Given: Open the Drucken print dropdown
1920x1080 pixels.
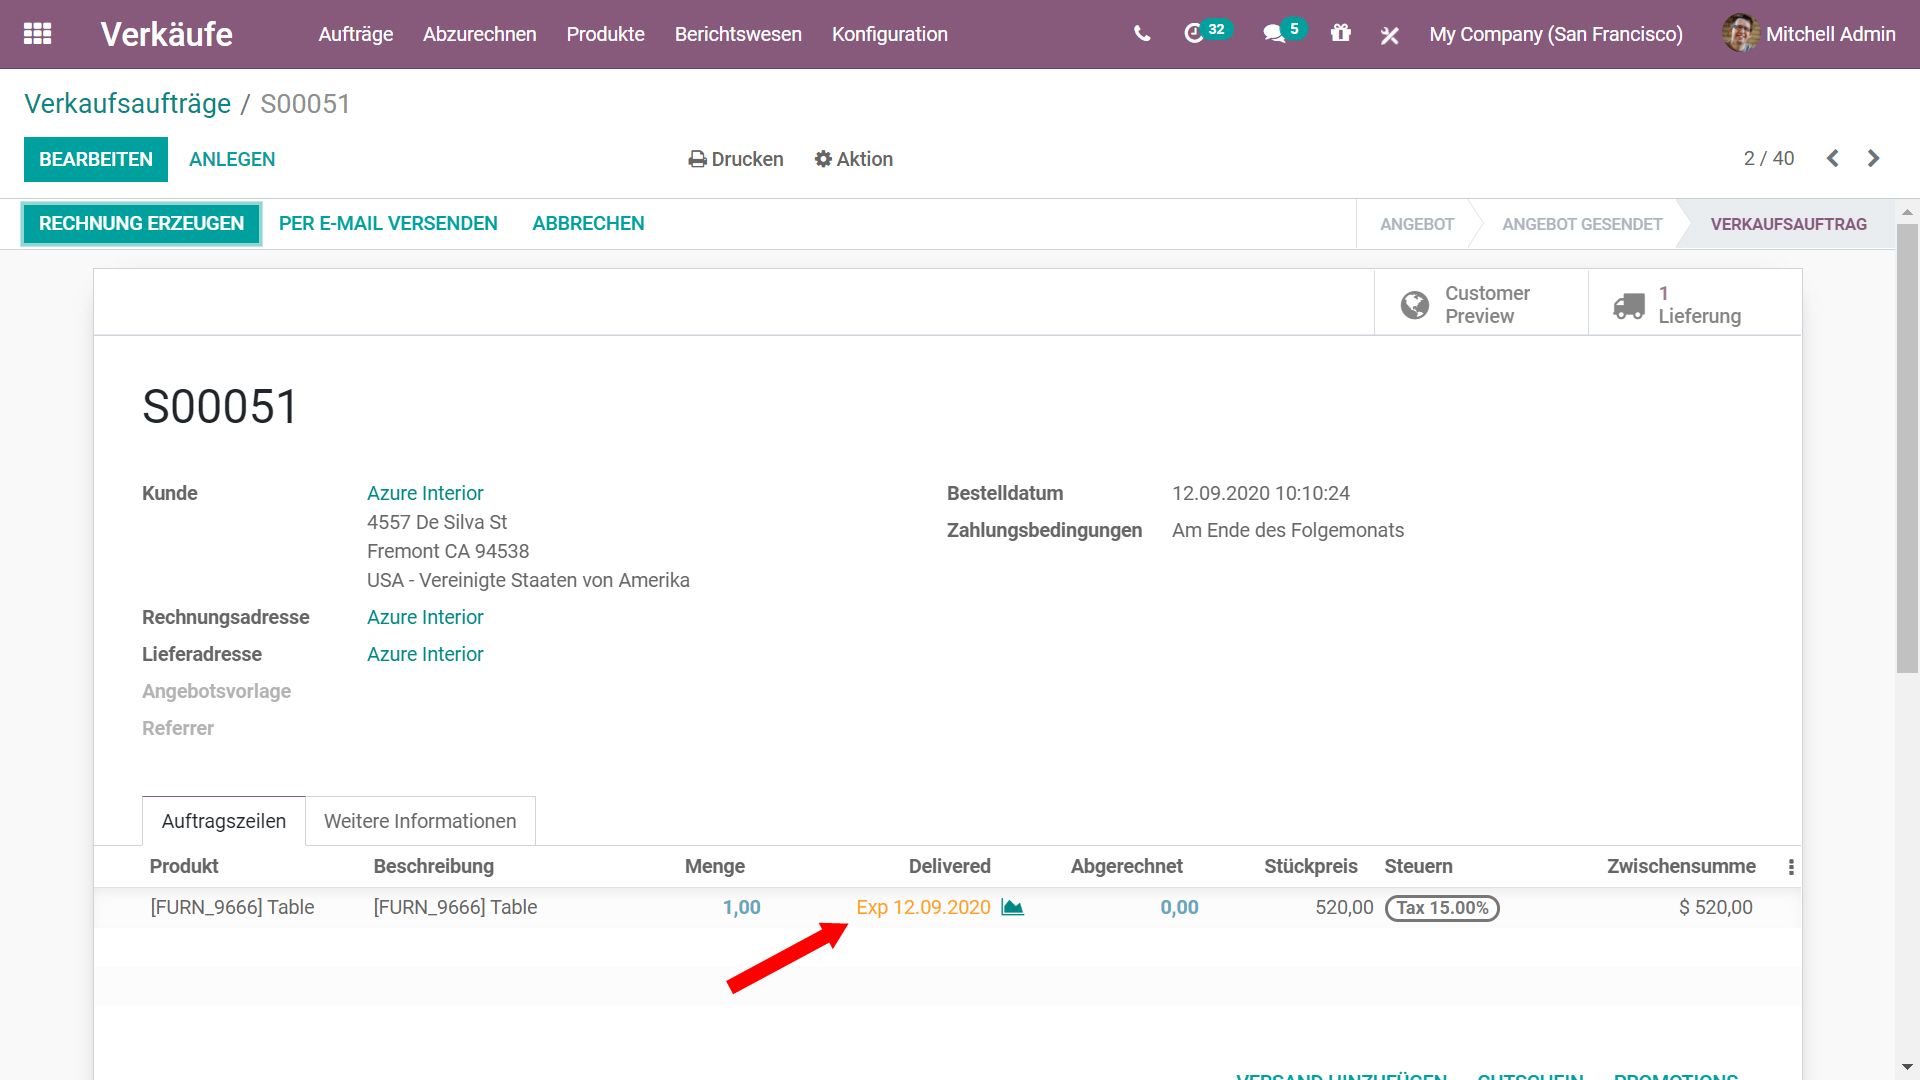Looking at the screenshot, I should point(735,159).
